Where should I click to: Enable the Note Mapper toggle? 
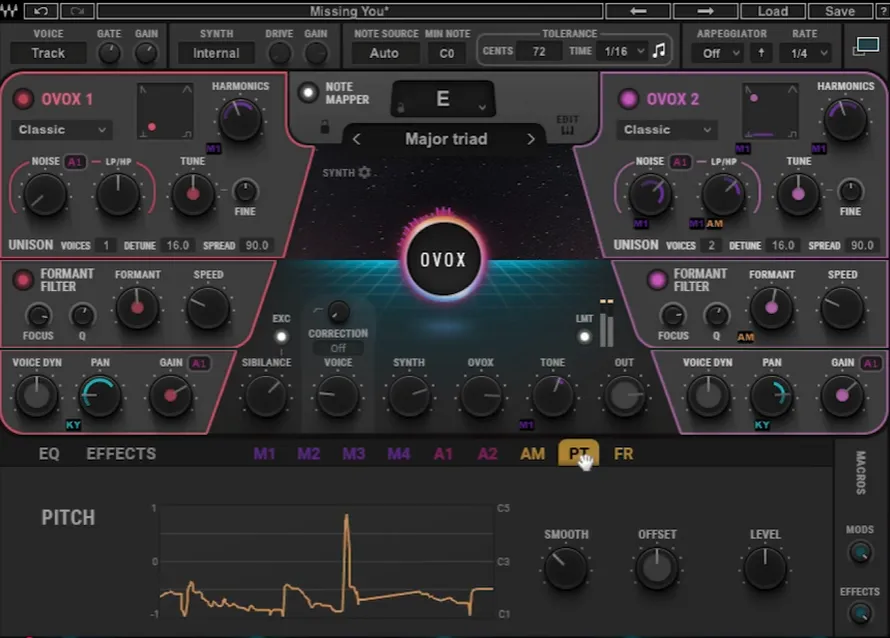308,93
